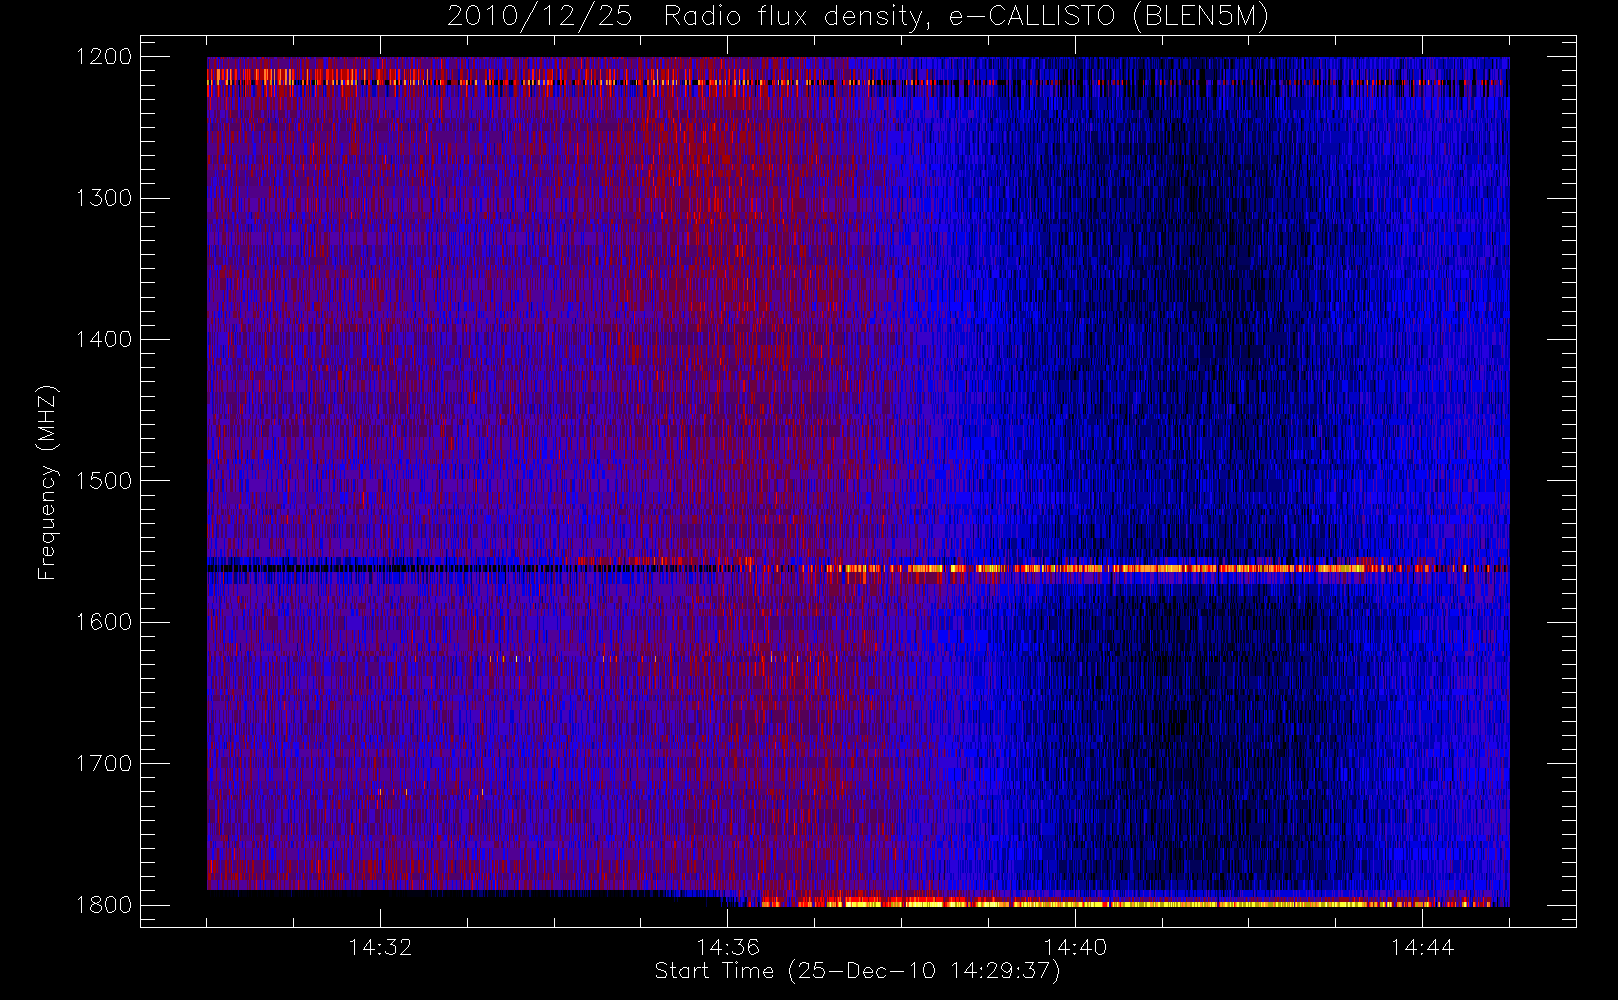Viewport: 1618px width, 1000px height.
Task: Click the 1500 frequency tick label
Action: pyautogui.click(x=104, y=481)
